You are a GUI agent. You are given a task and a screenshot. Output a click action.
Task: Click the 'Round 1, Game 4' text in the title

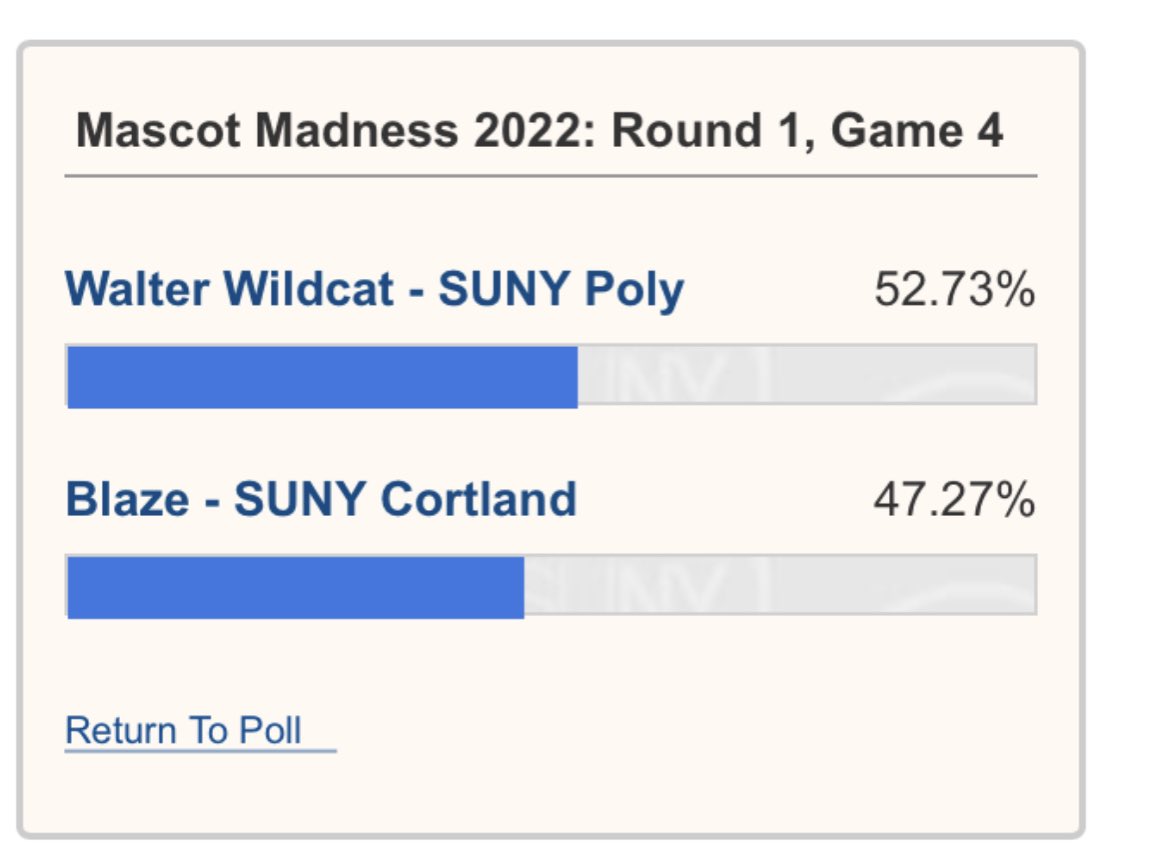807,131
